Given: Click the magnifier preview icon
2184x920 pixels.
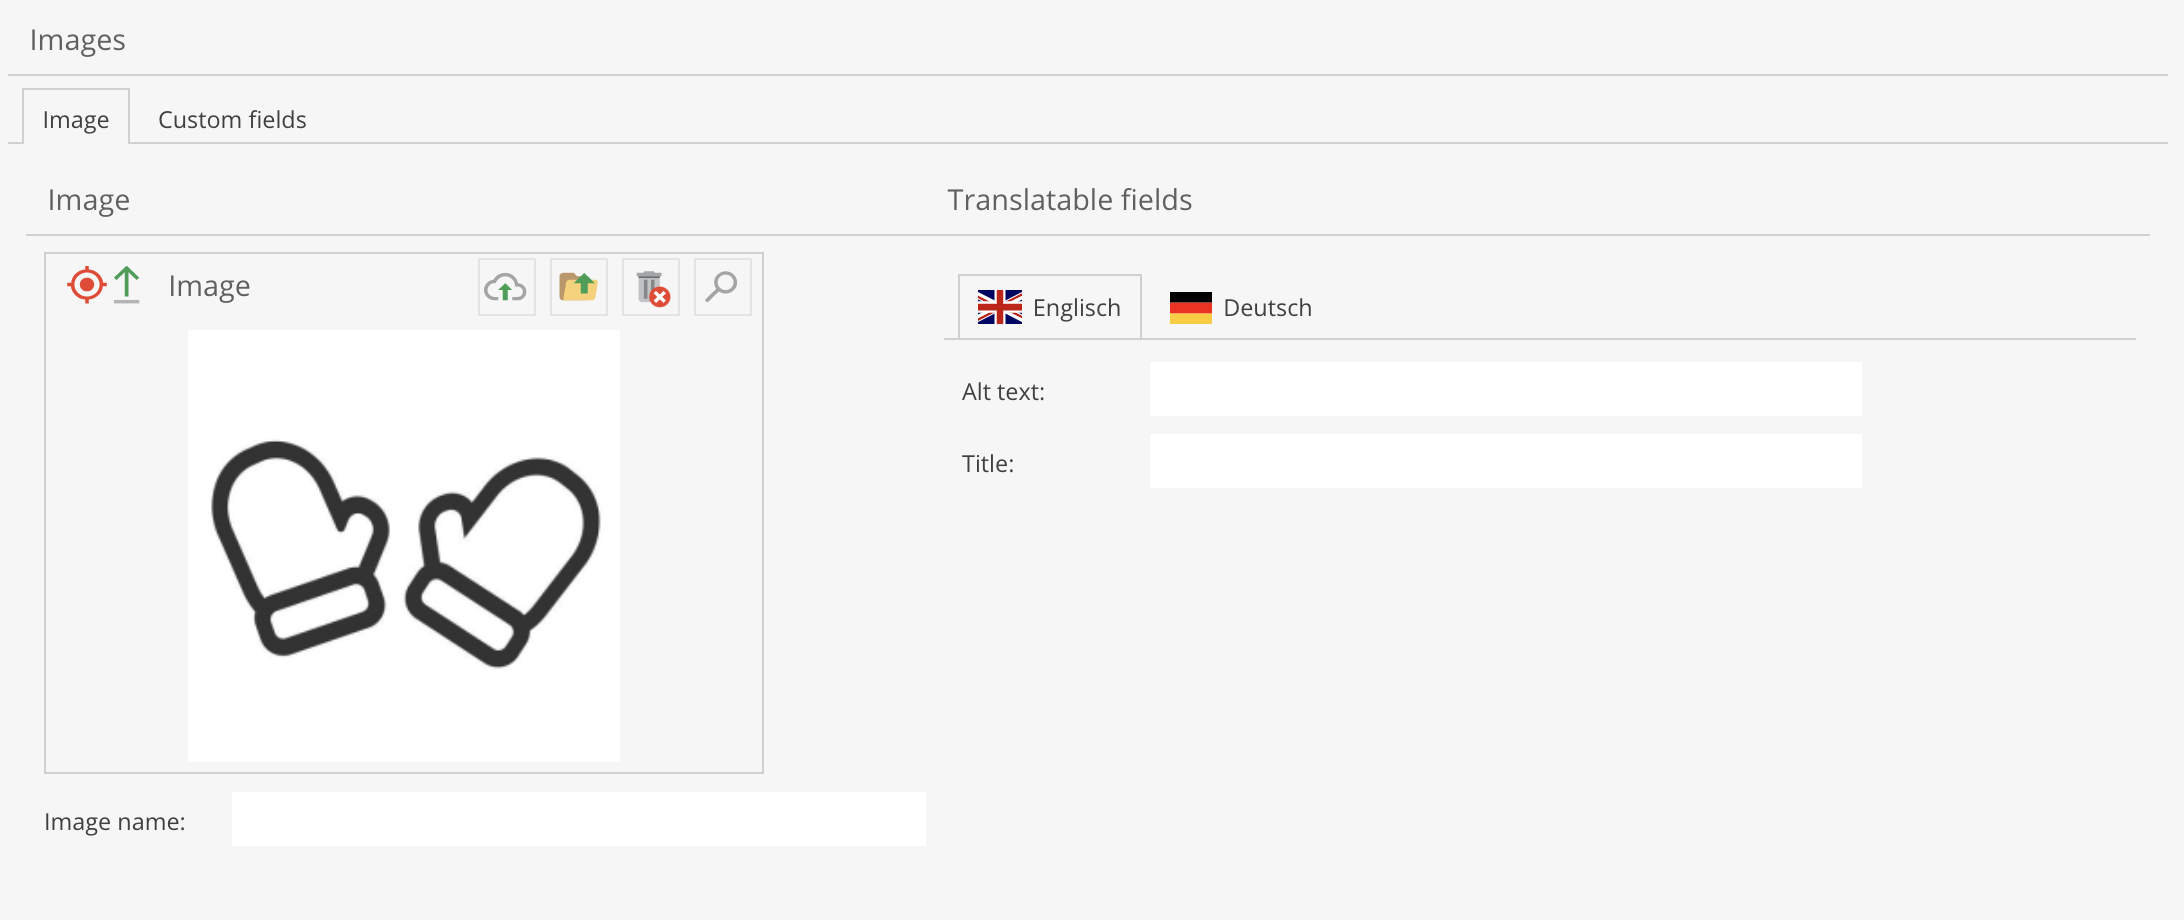Looking at the screenshot, I should 722,288.
